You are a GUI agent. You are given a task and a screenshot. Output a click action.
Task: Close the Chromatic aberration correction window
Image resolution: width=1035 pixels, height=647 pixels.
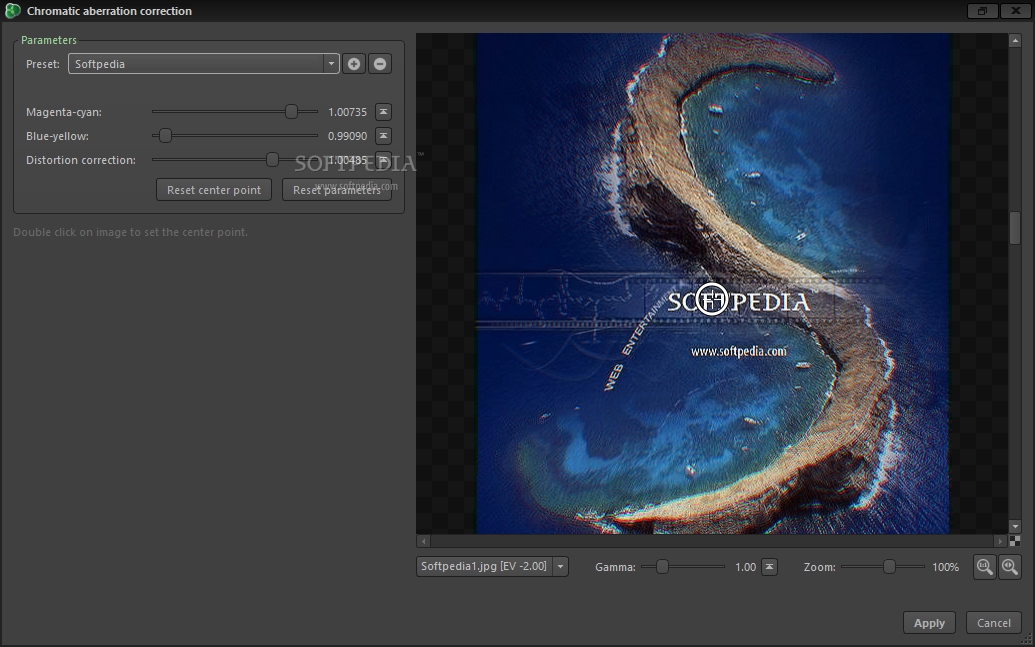pyautogui.click(x=1015, y=11)
